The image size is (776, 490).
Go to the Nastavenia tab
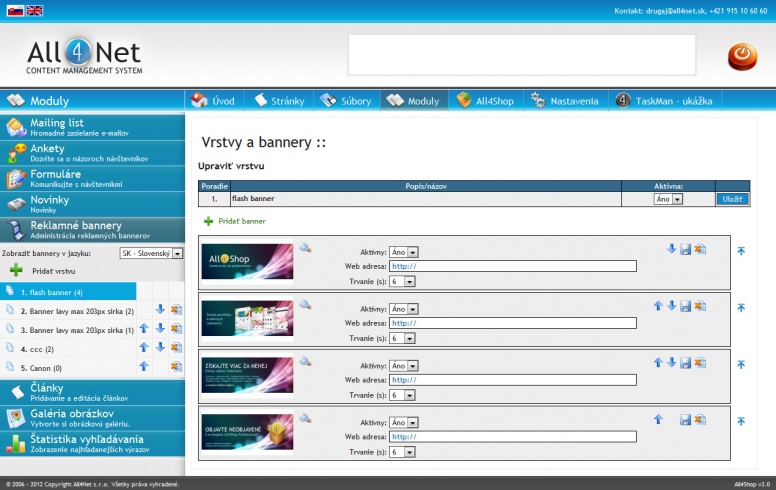(x=565, y=101)
